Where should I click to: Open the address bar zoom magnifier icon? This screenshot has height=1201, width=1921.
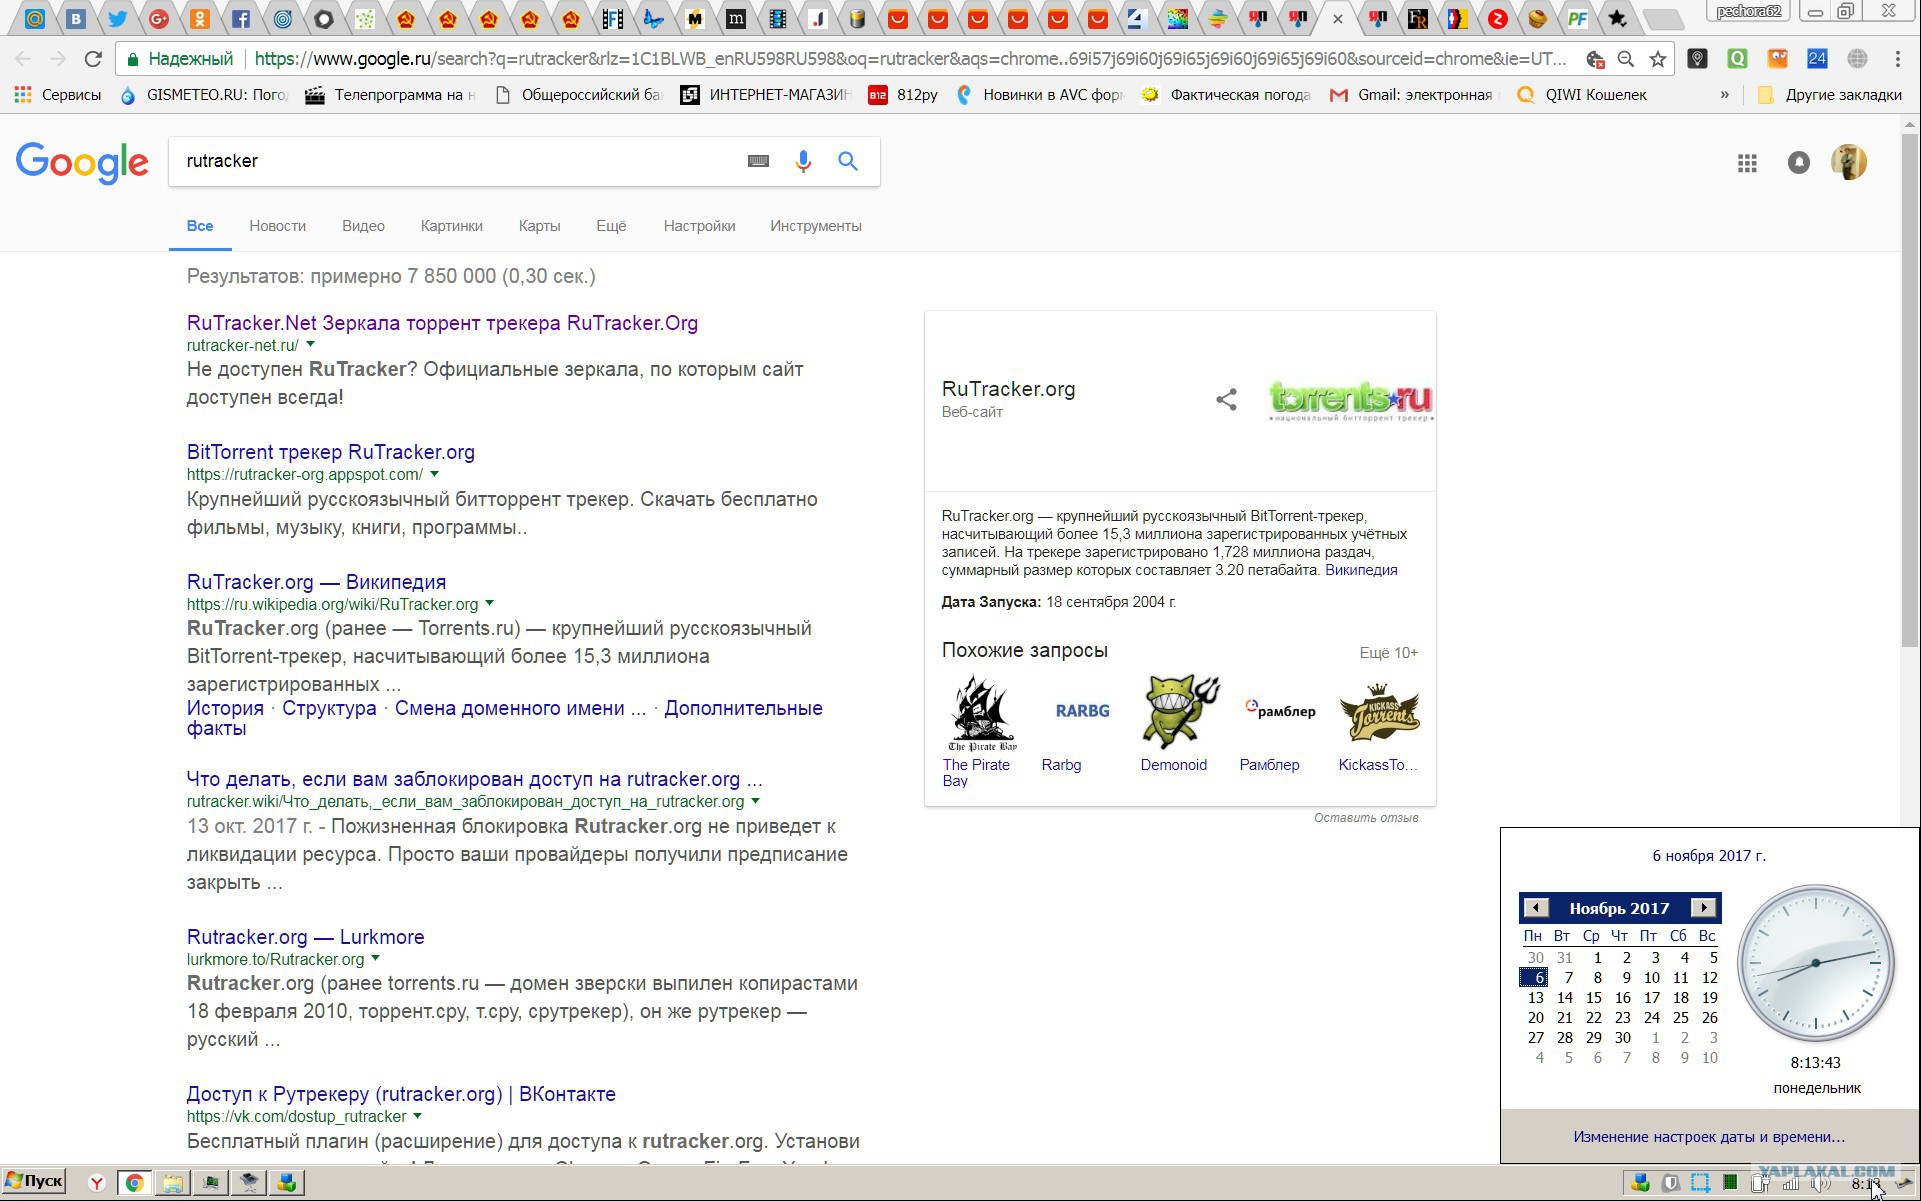1626,59
